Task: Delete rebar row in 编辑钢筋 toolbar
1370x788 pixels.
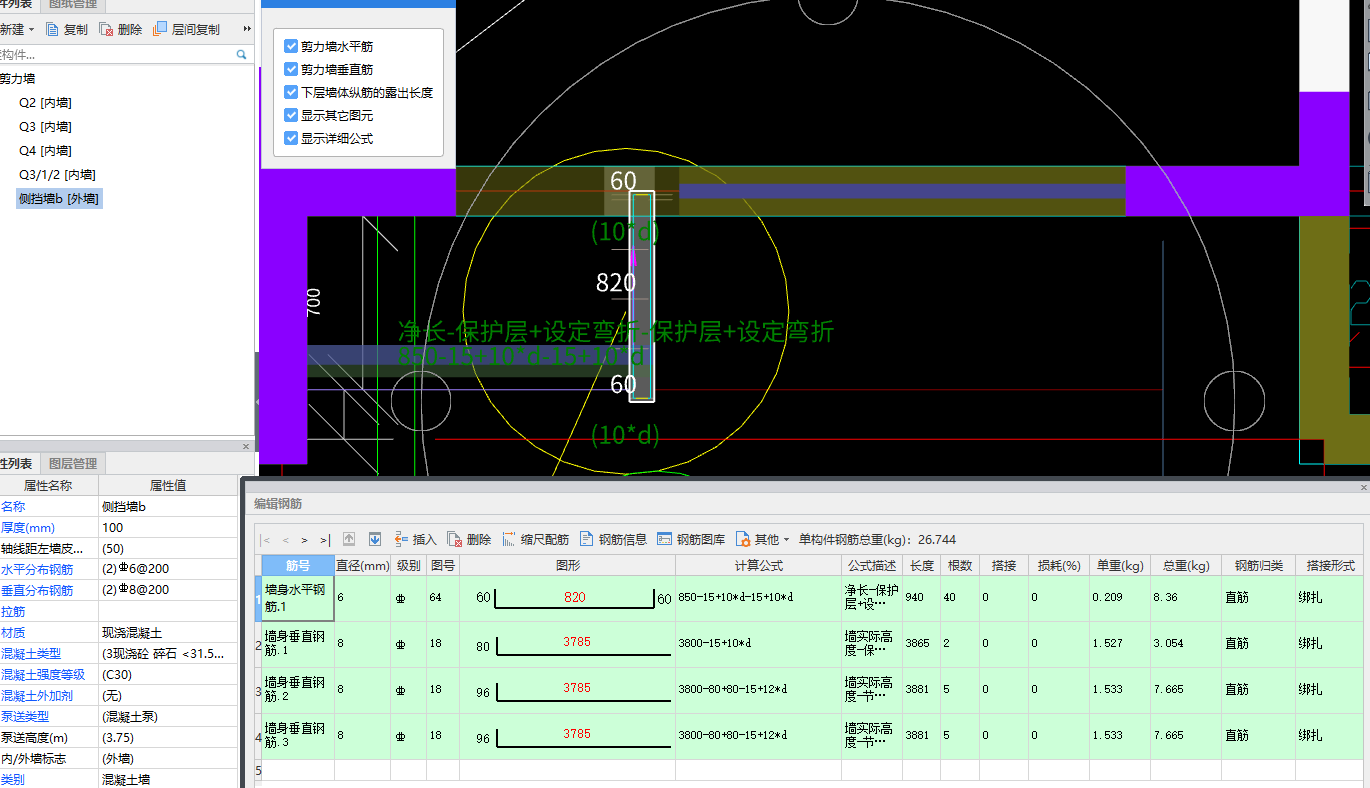Action: pyautogui.click(x=469, y=539)
